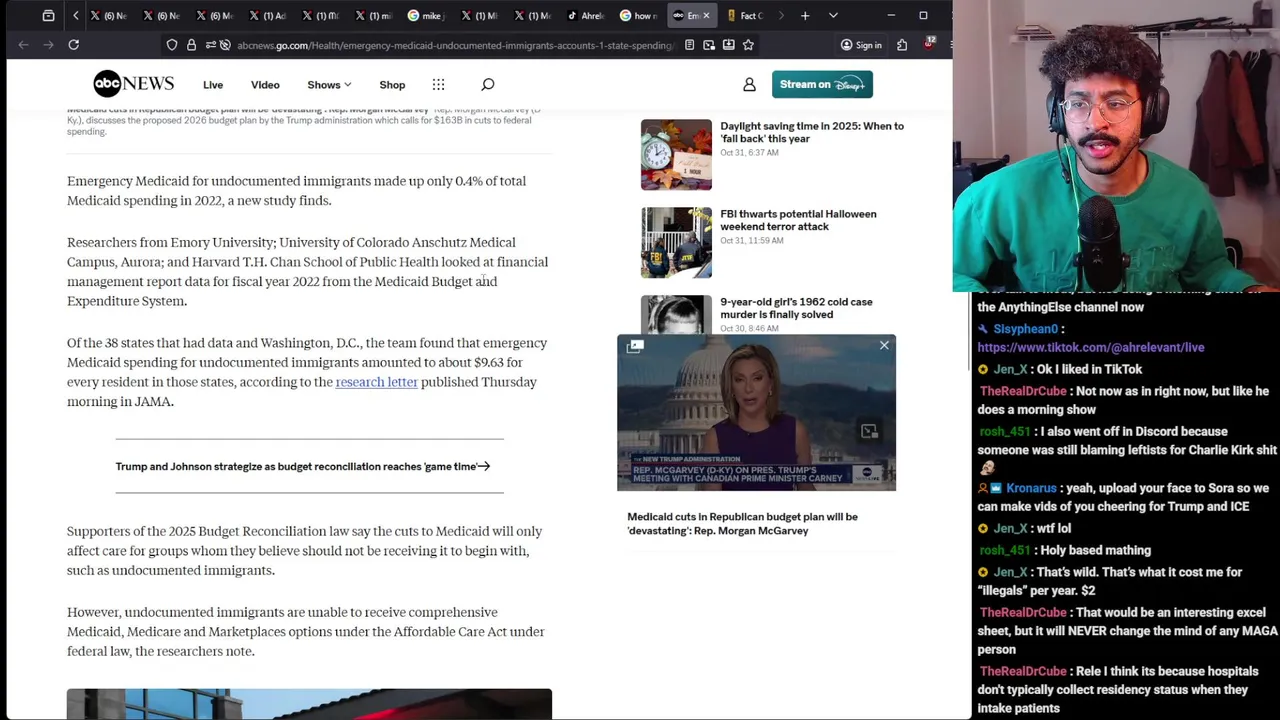Click the ABC News logo
Screen dimensions: 1280x720
133,84
